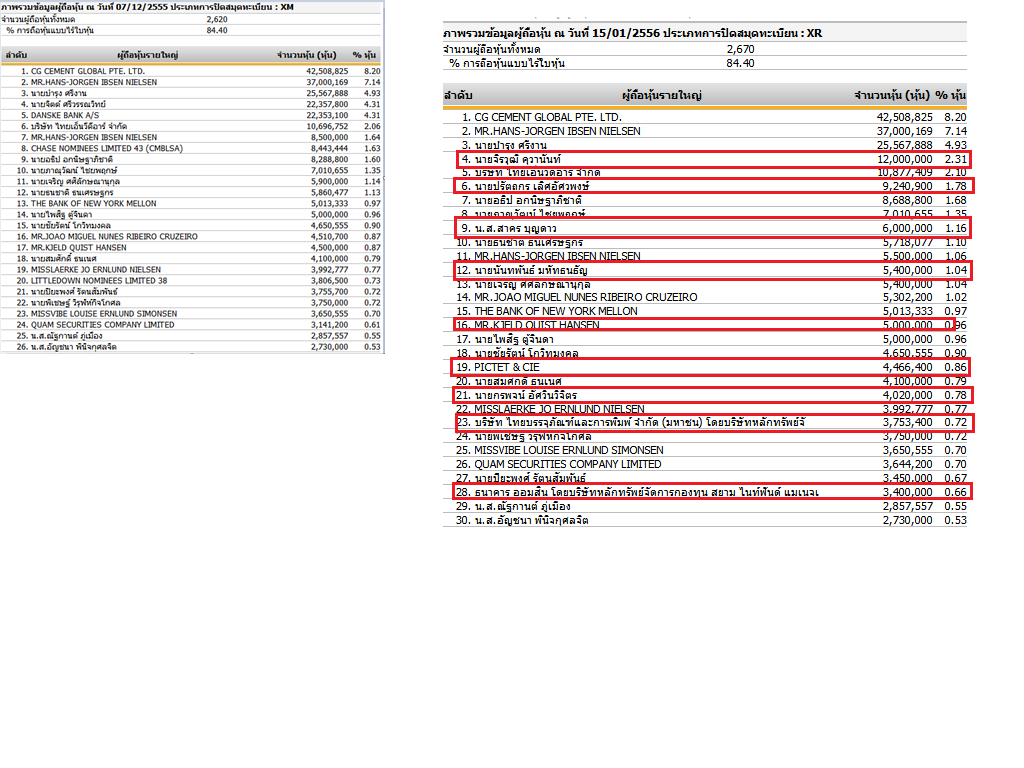Click MISSVIBE LOUISE ERNLUND SIMONSEN in XR table

(x=568, y=451)
